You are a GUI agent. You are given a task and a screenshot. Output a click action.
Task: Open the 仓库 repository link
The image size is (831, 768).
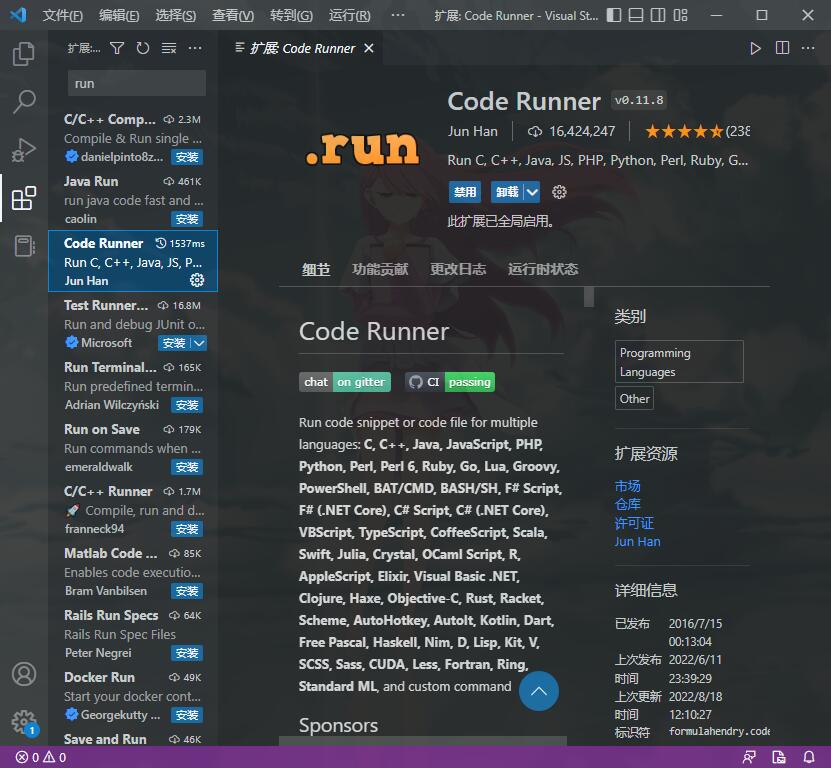[x=627, y=504]
